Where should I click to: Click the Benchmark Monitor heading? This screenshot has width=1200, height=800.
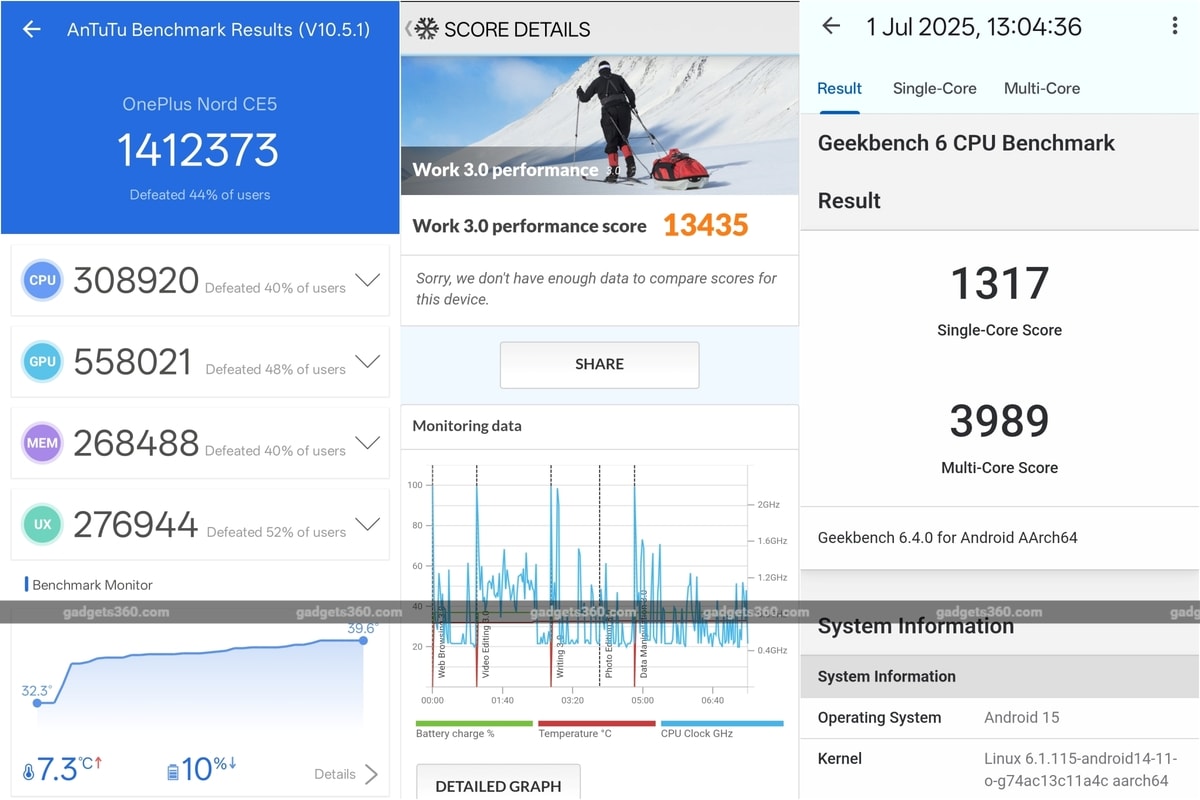(92, 585)
